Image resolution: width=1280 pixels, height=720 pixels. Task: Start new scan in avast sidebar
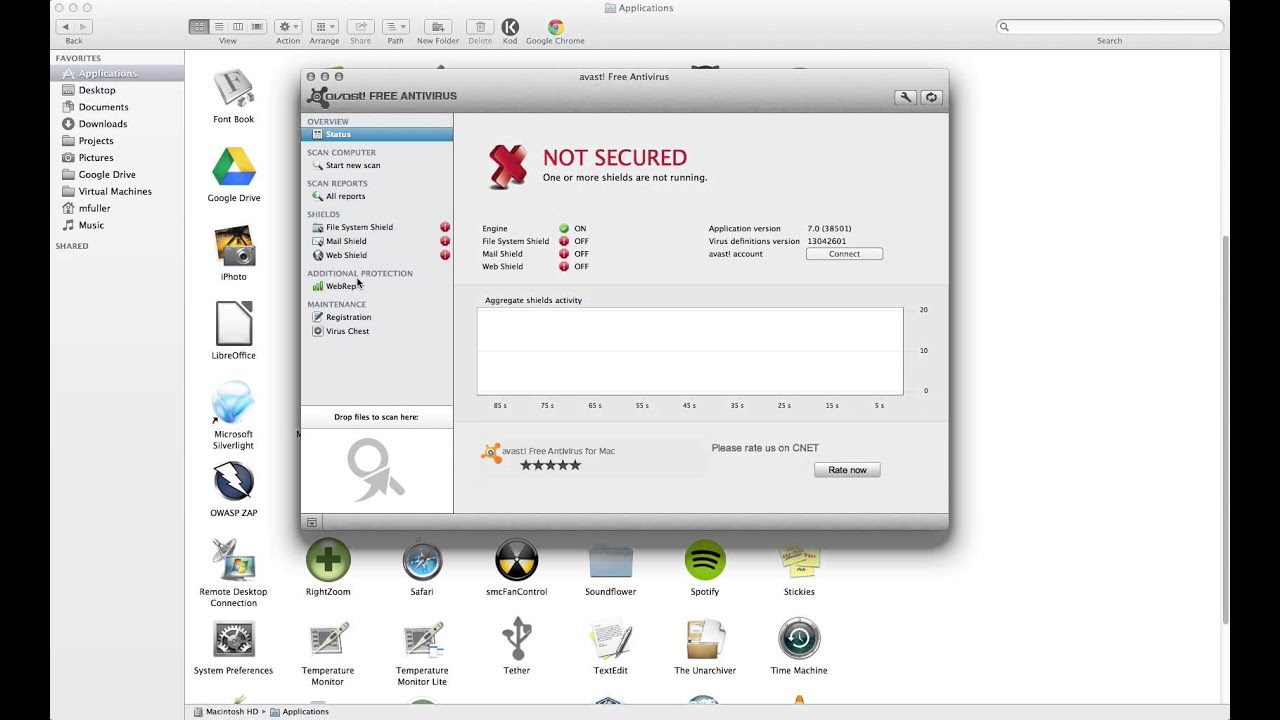(x=352, y=165)
